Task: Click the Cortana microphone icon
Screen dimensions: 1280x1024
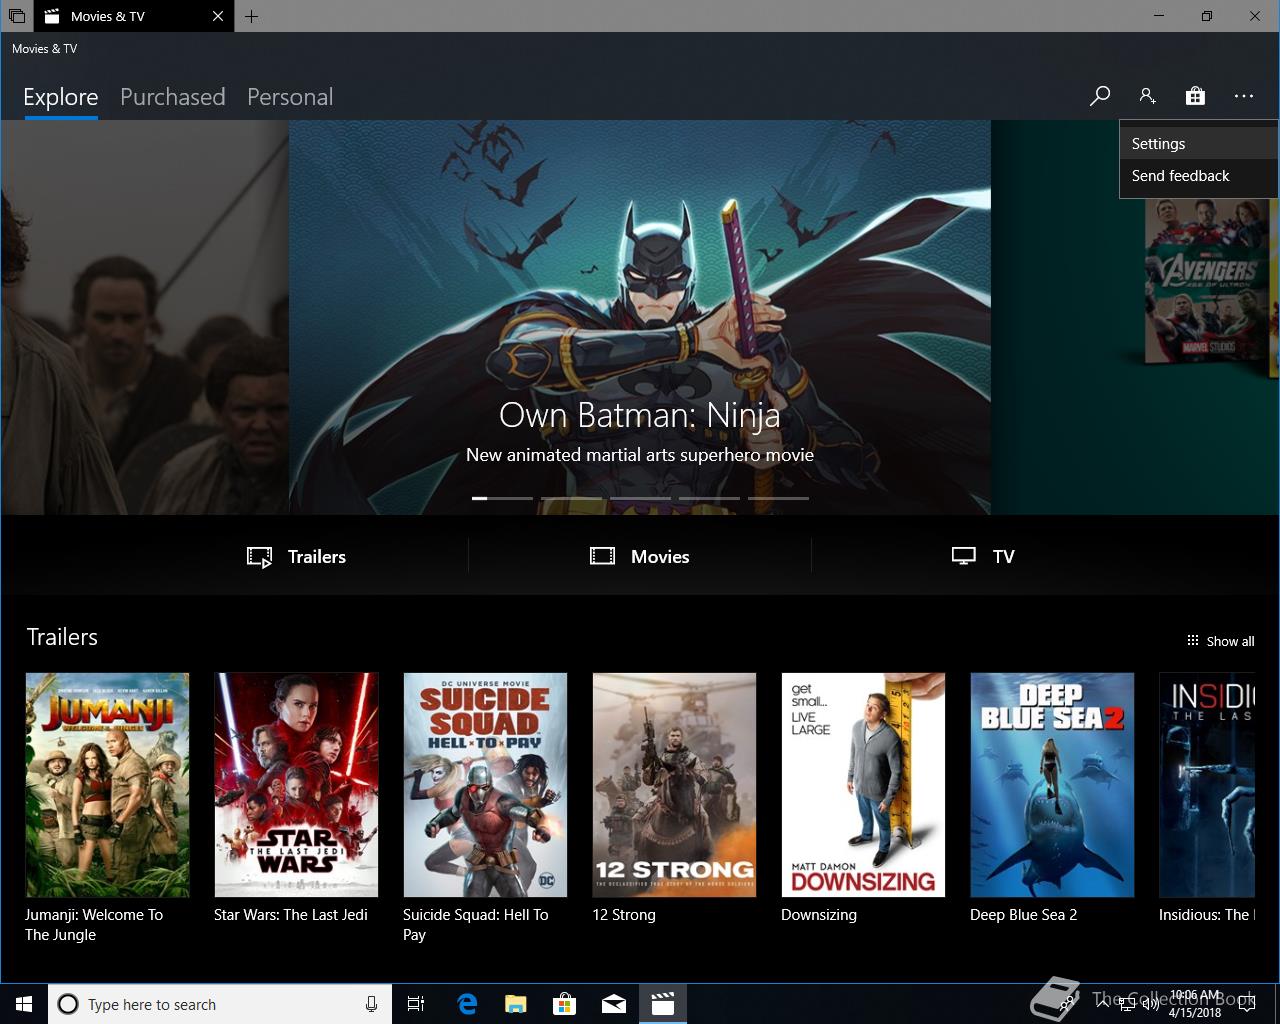Action: coord(371,1004)
